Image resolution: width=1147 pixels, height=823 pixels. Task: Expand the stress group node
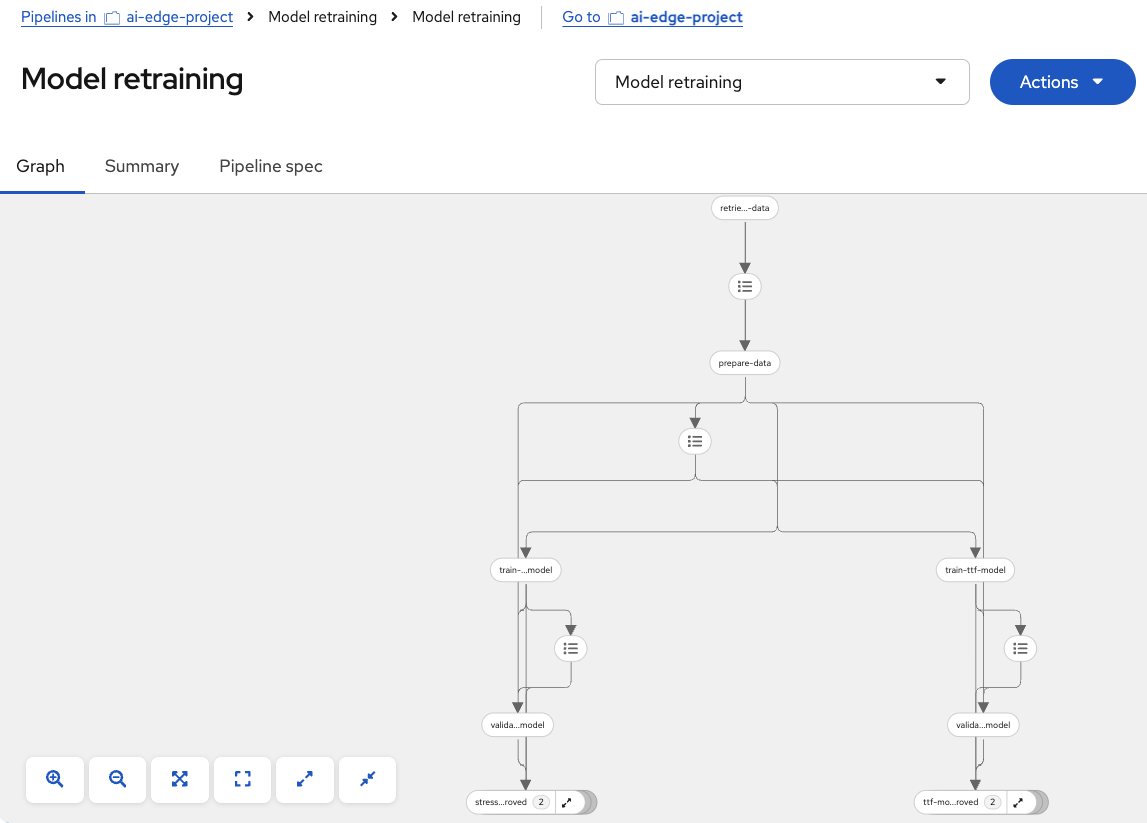click(567, 802)
